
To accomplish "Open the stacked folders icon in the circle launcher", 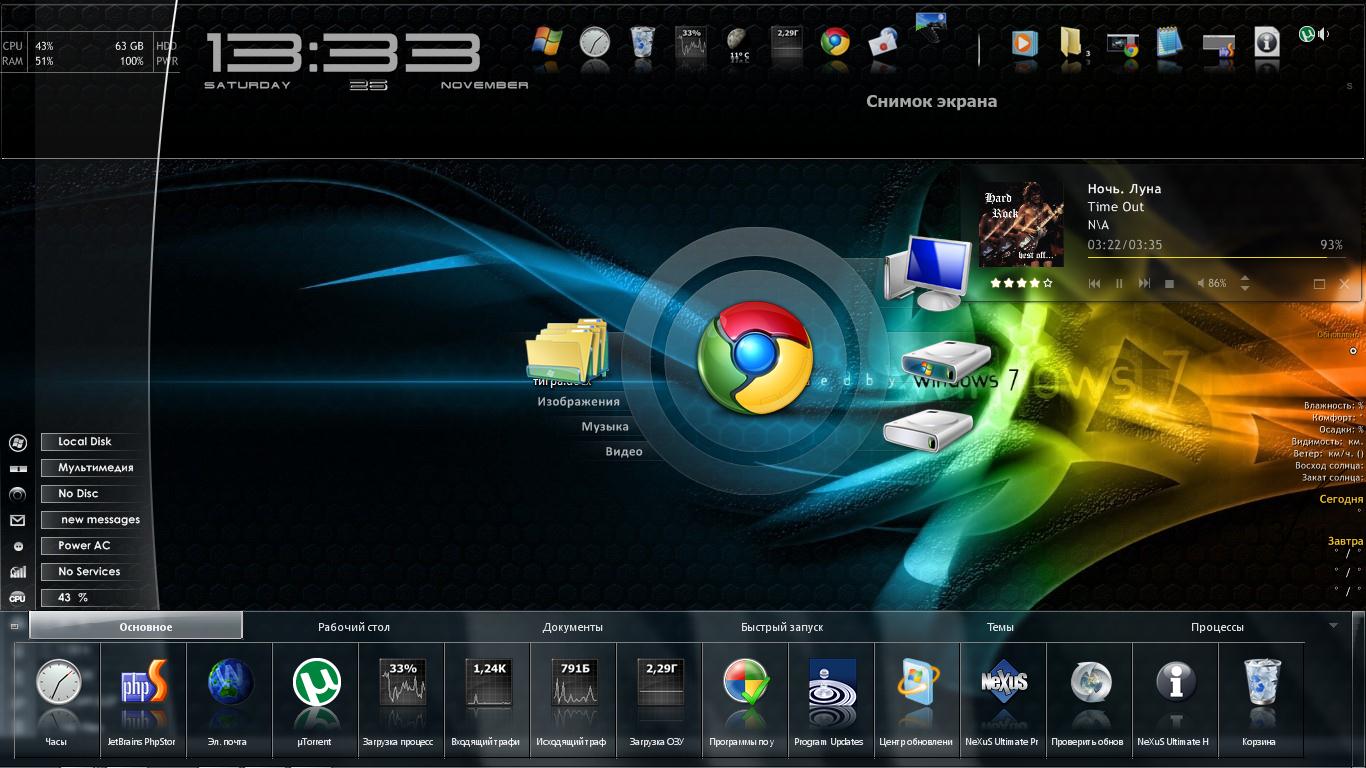I will click(x=568, y=352).
